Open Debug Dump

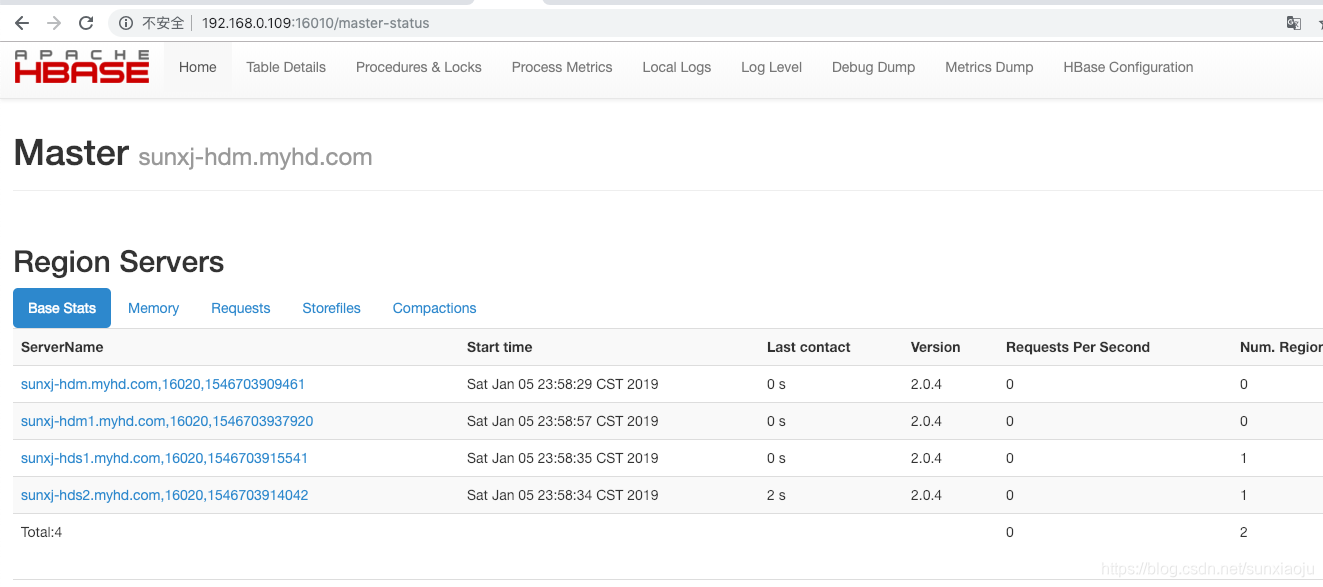(874, 67)
